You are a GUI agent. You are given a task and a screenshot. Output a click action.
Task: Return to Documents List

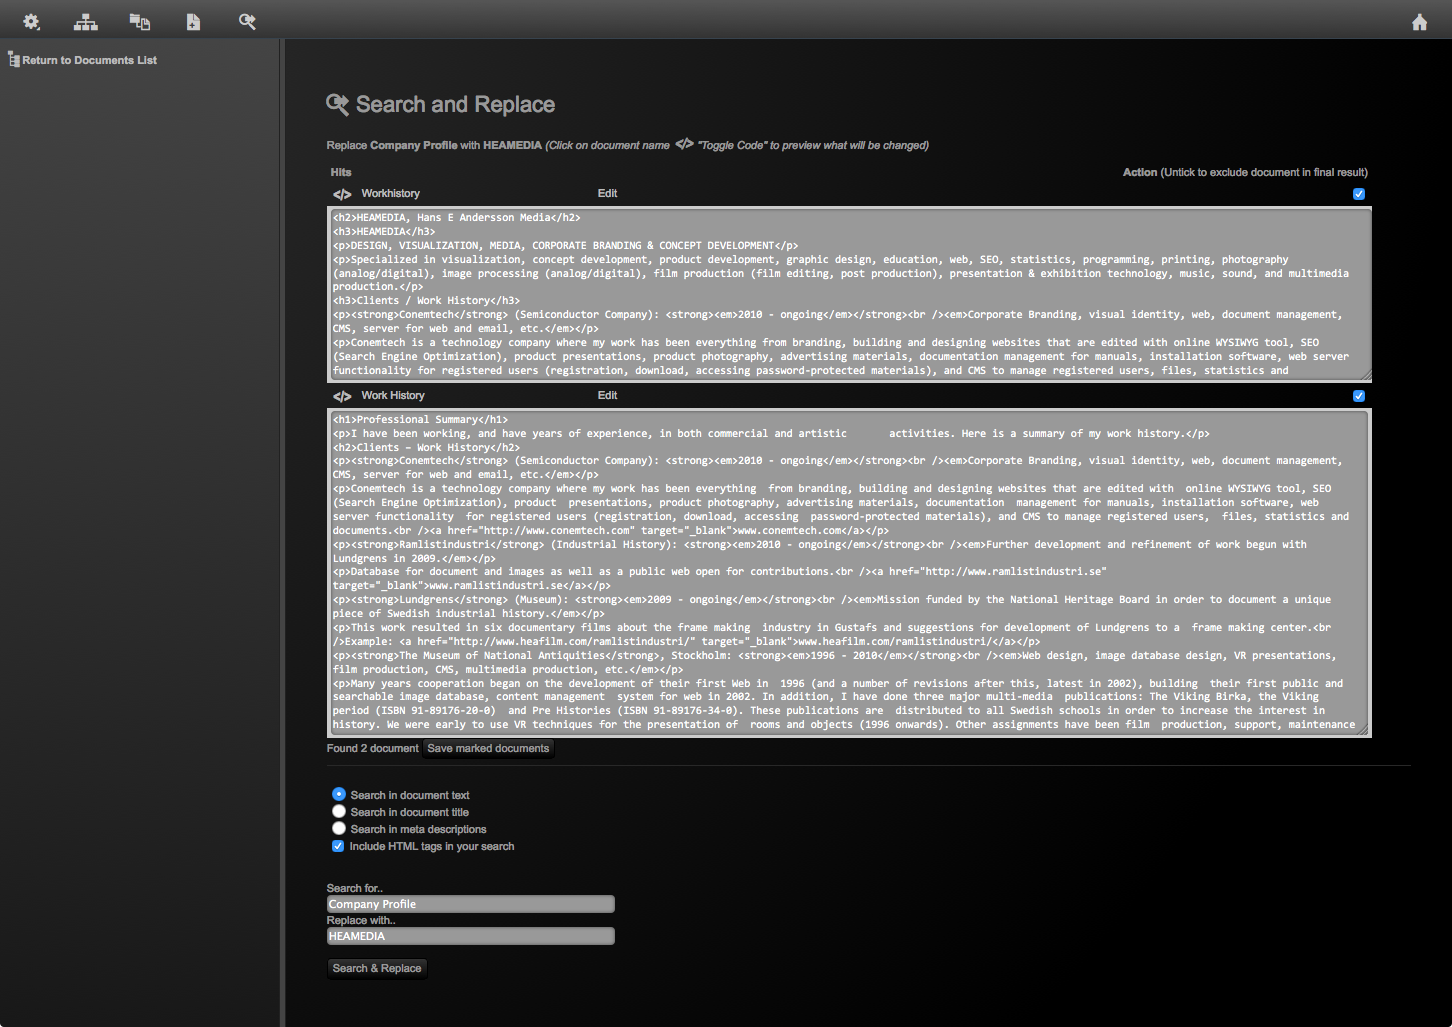click(89, 60)
